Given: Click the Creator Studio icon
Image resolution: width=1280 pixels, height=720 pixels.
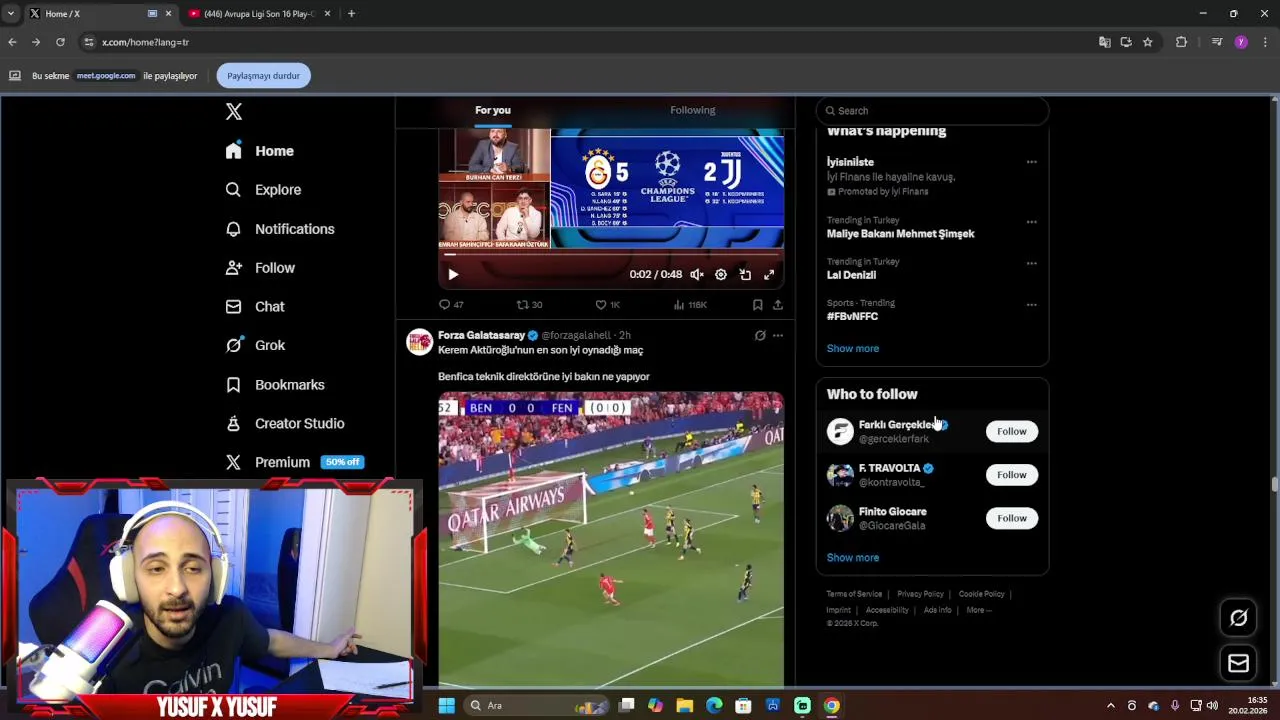Looking at the screenshot, I should (233, 423).
